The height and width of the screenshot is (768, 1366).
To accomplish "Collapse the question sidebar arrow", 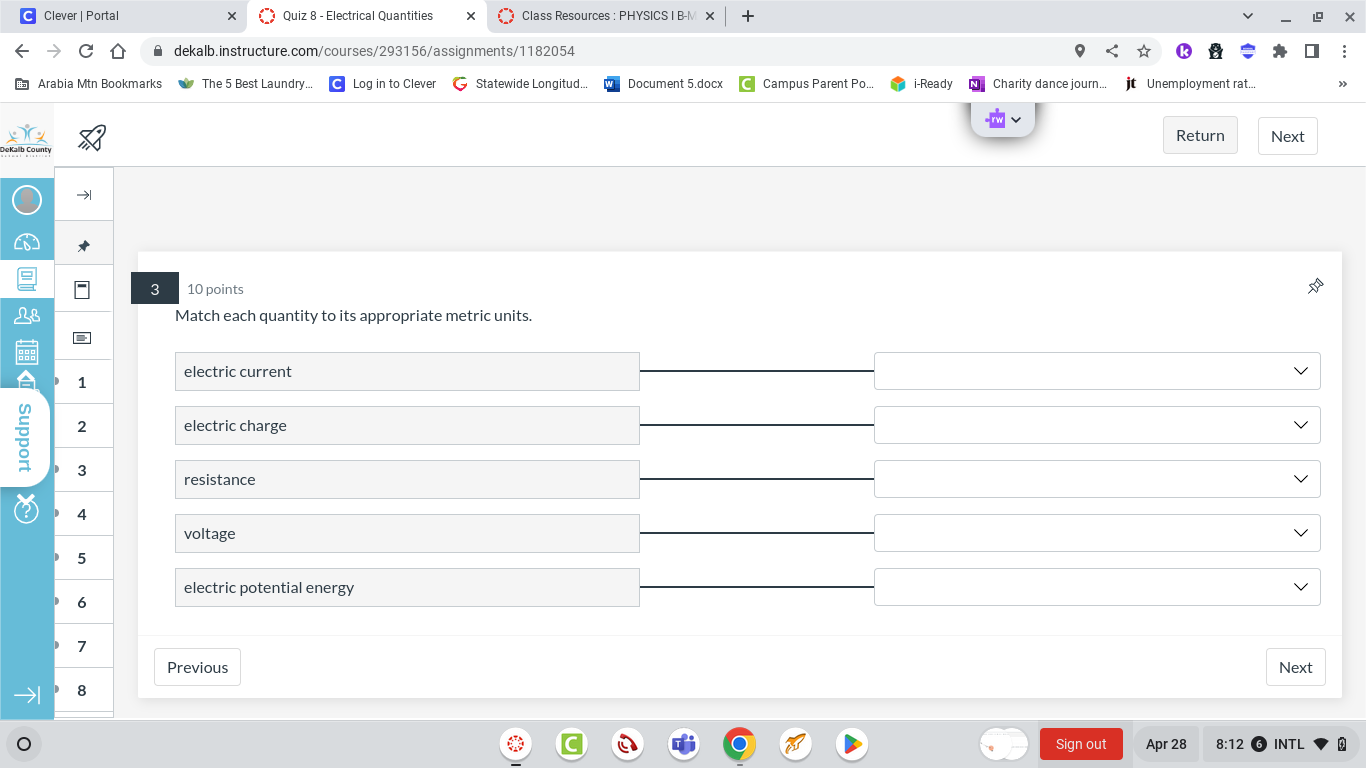I will (84, 195).
